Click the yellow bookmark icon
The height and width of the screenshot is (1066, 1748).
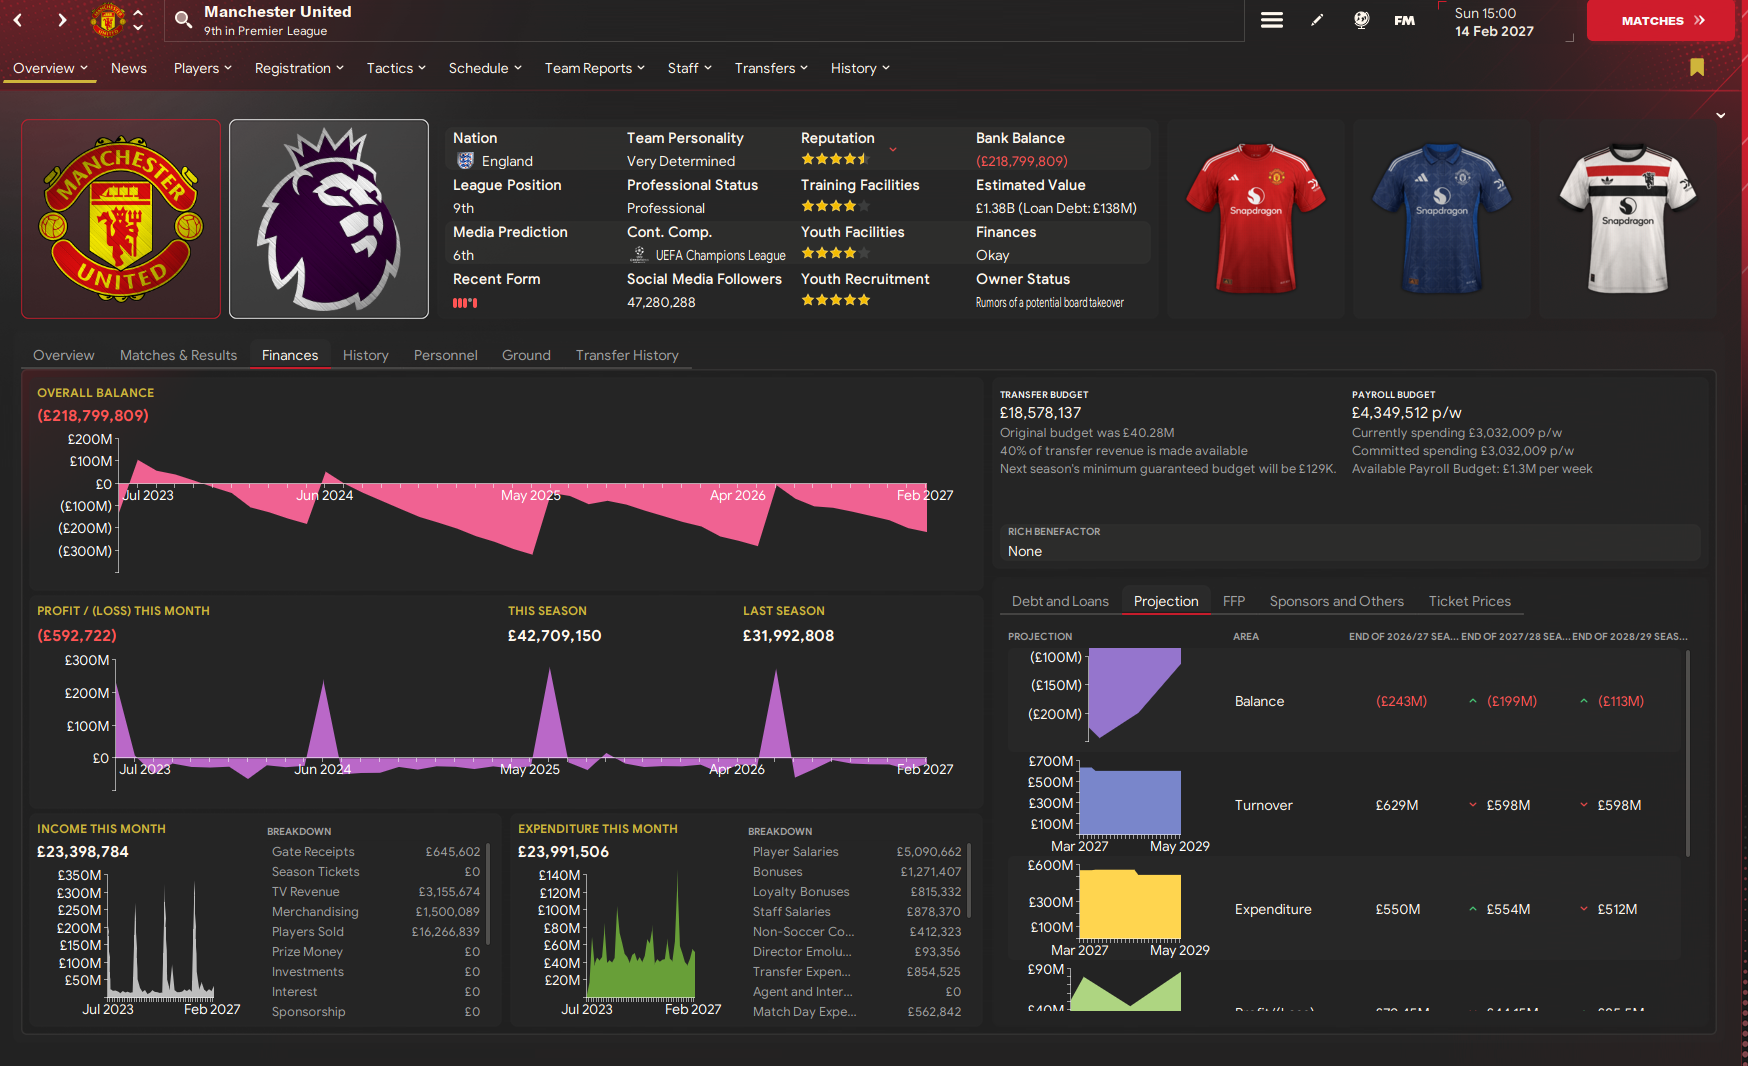[1696, 67]
